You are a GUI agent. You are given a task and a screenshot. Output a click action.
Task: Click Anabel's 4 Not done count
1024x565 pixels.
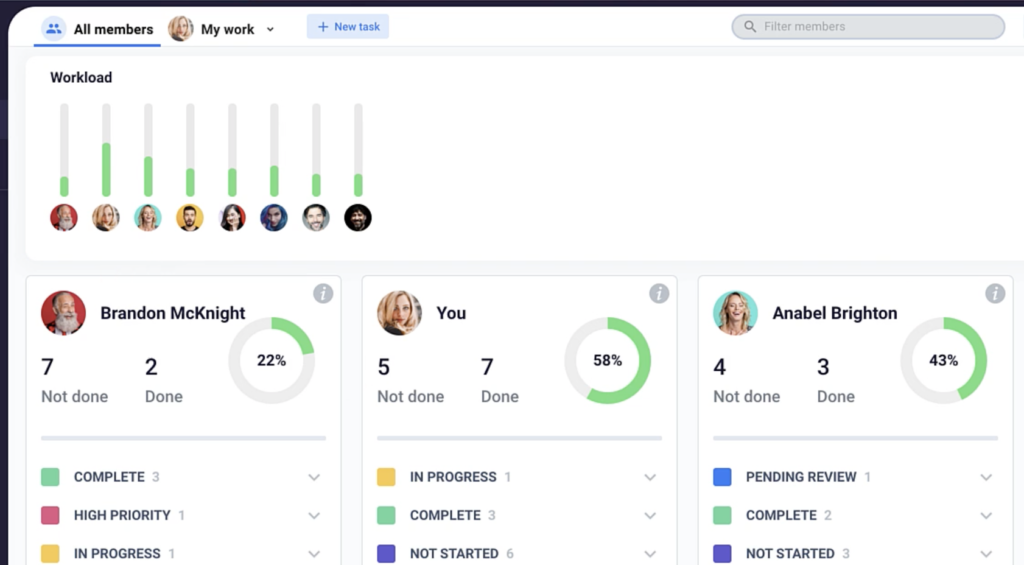click(x=720, y=367)
